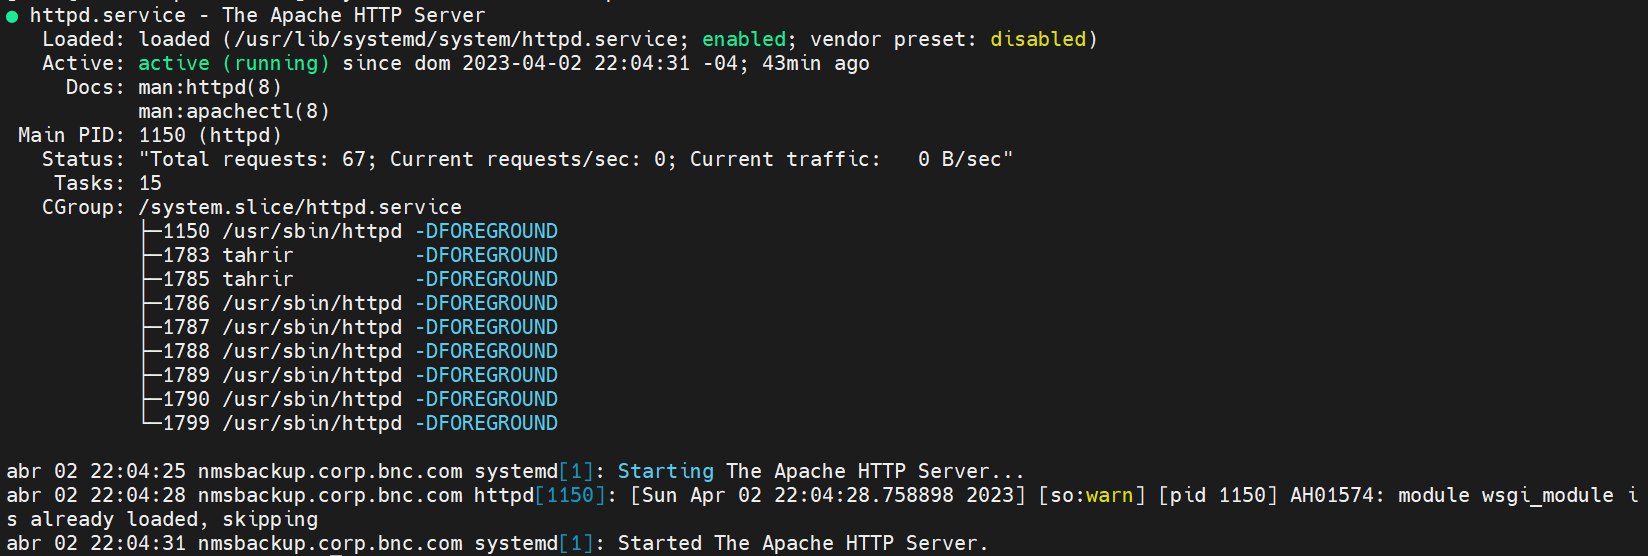This screenshot has width=1648, height=556.
Task: Click the yellow 'disabled' vendor preset text
Action: 1037,39
